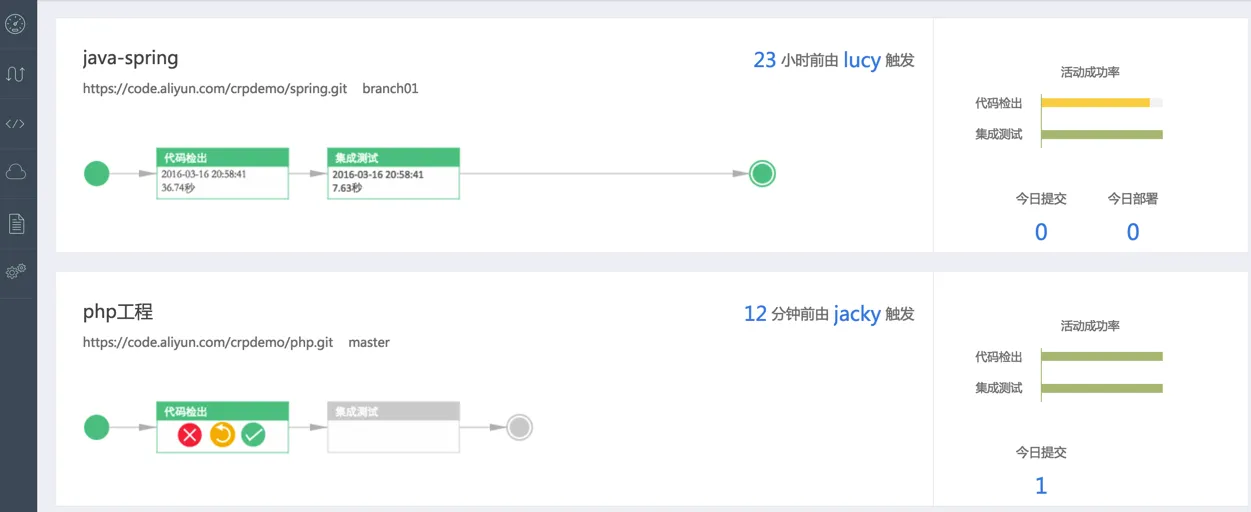This screenshot has width=1251, height=512.
Task: Open the settings gears icon in sidebar
Action: pyautogui.click(x=15, y=271)
